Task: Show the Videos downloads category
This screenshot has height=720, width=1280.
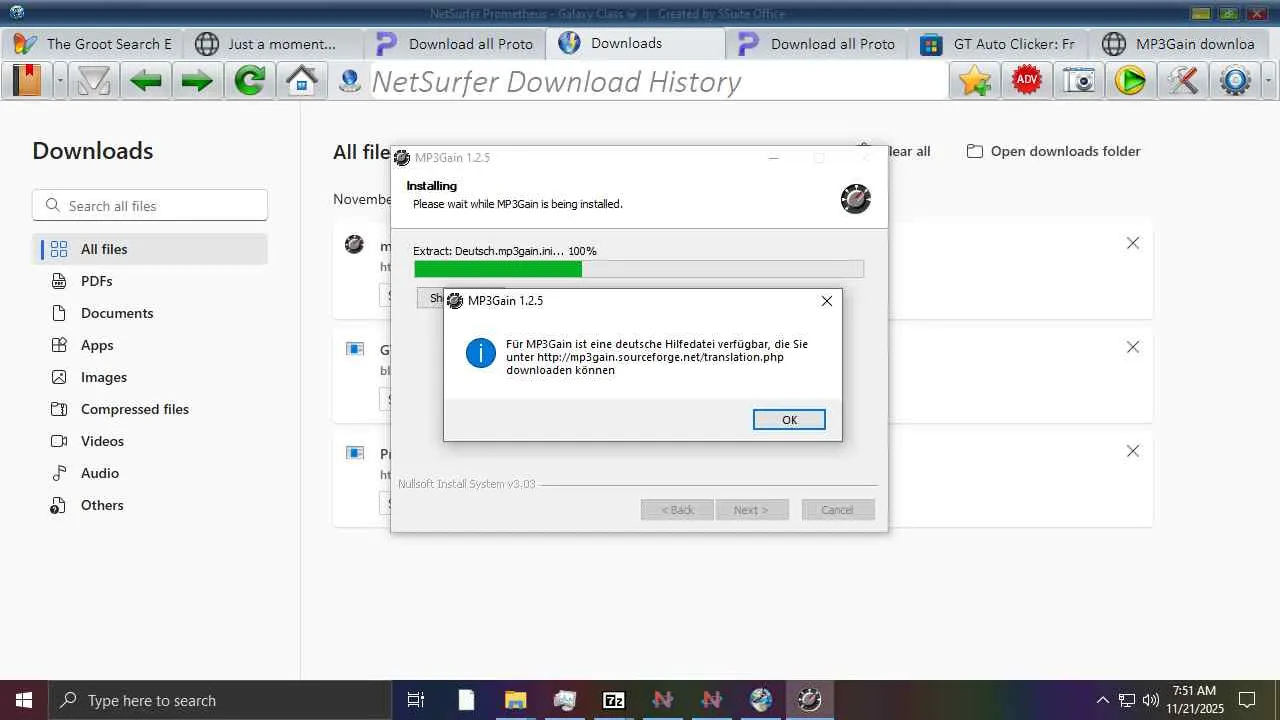Action: [x=150, y=441]
